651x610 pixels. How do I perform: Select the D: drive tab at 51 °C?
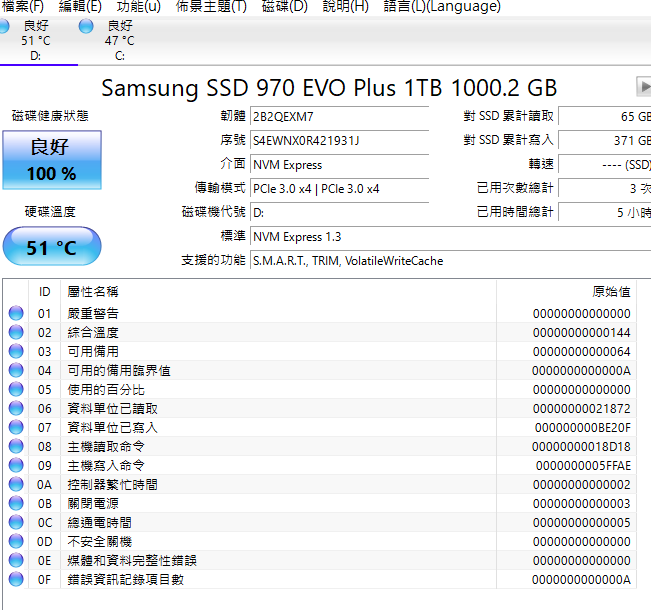point(37,40)
